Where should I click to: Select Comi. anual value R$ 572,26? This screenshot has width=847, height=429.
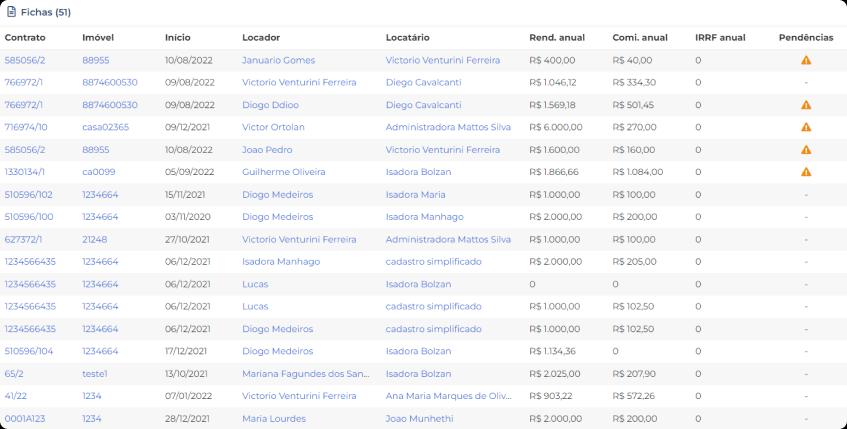[x=634, y=396]
